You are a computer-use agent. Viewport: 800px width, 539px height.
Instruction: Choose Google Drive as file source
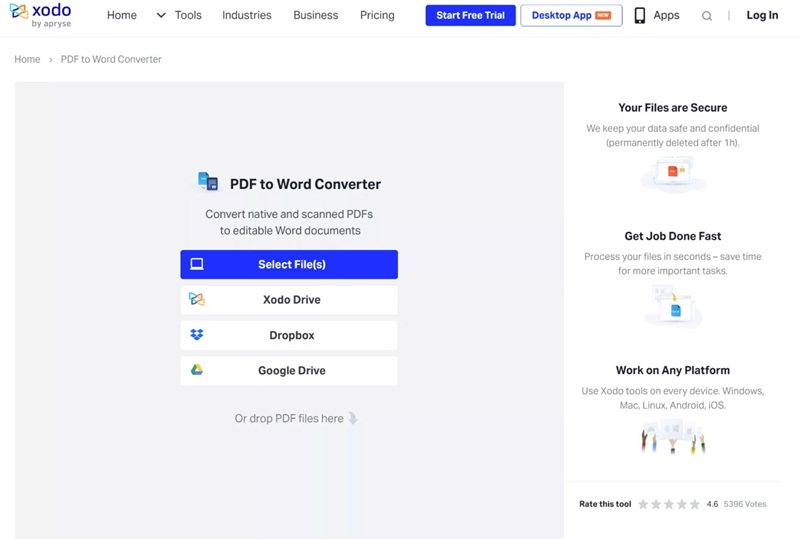(289, 371)
